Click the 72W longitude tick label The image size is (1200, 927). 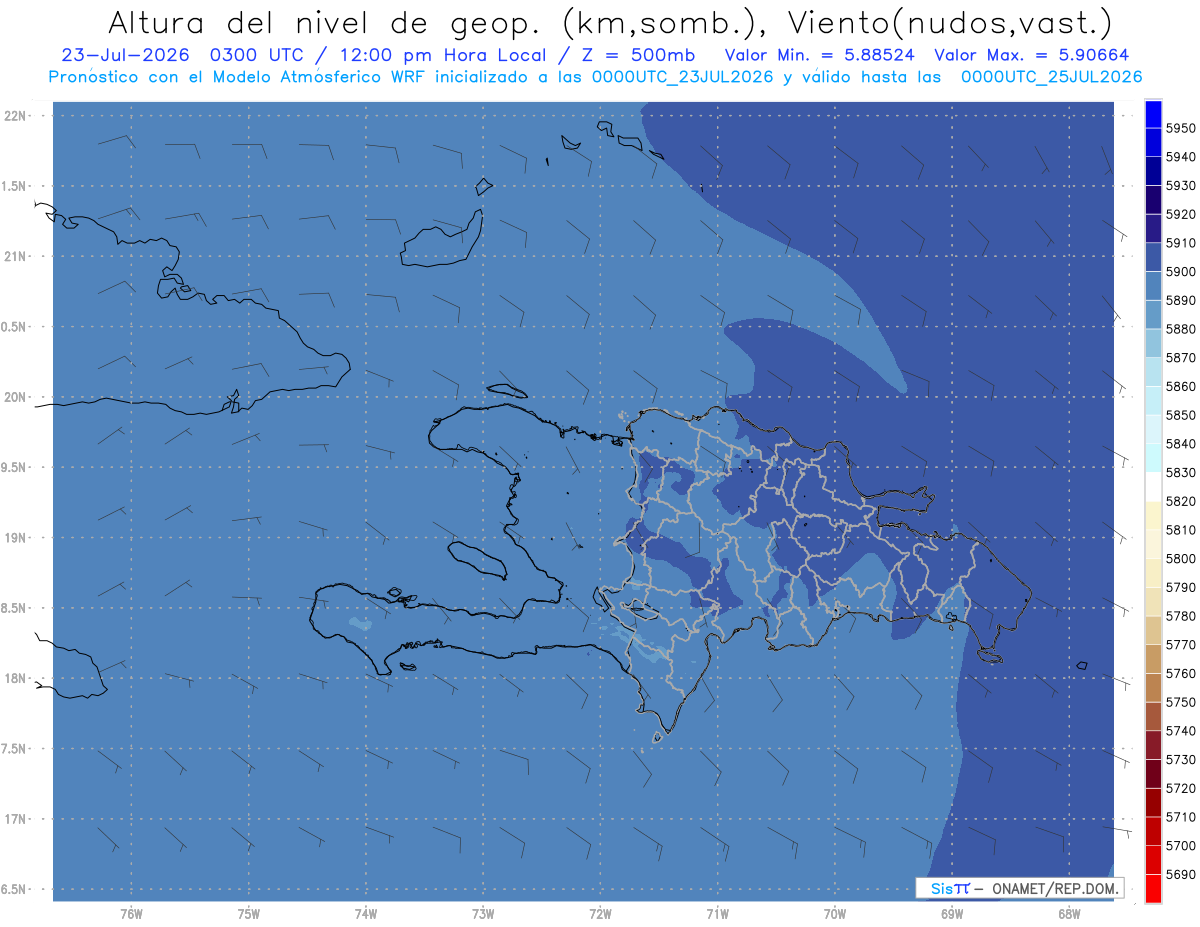[601, 913]
